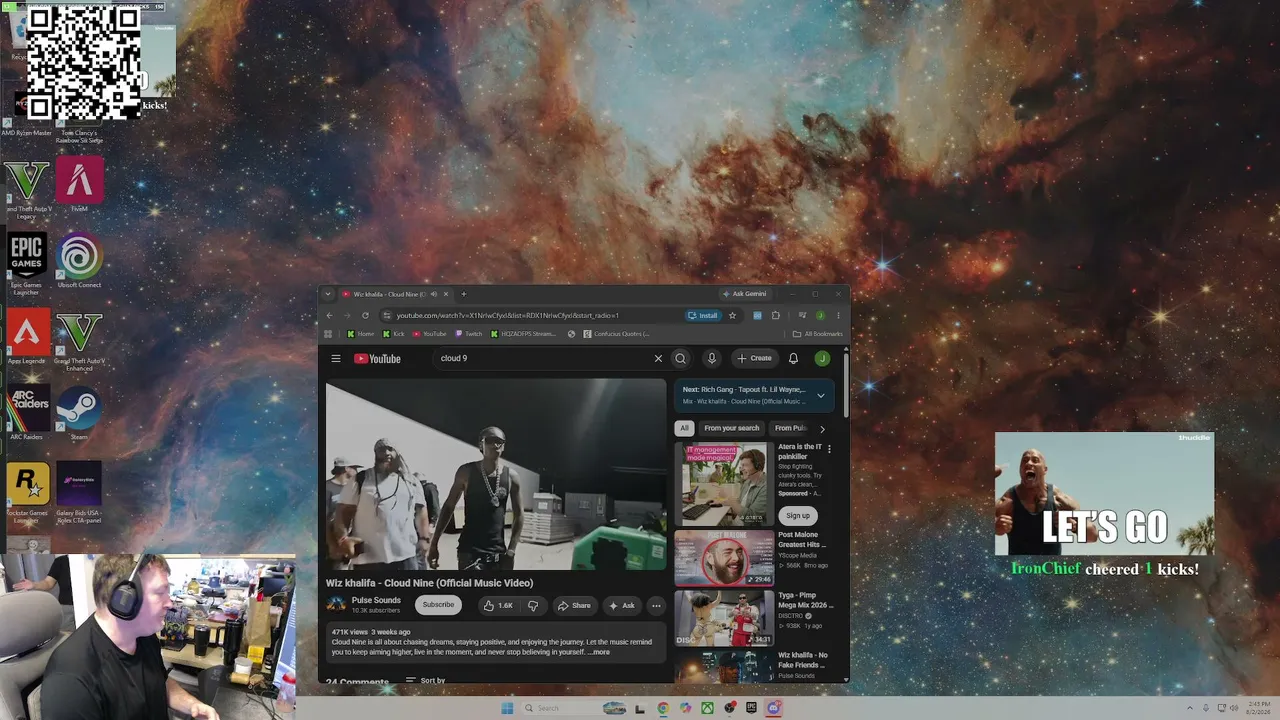Open the taskbar clock and date
The width and height of the screenshot is (1280, 720).
(x=1258, y=708)
